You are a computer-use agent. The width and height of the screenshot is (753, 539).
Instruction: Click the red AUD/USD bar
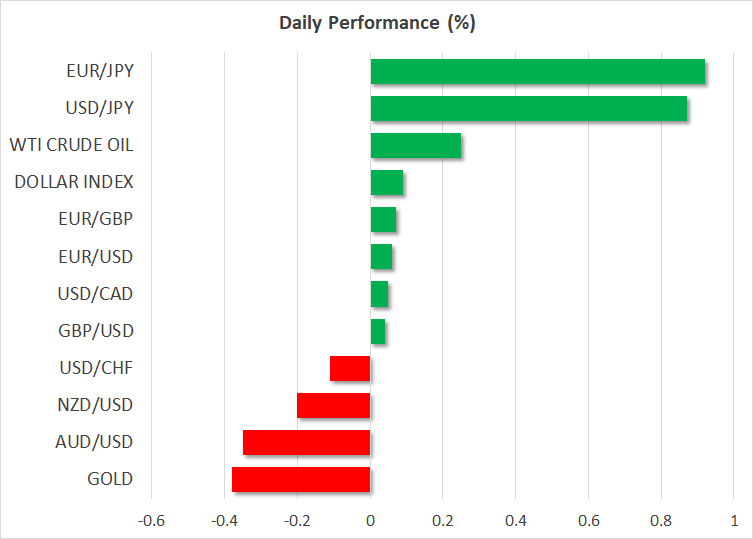pos(306,442)
